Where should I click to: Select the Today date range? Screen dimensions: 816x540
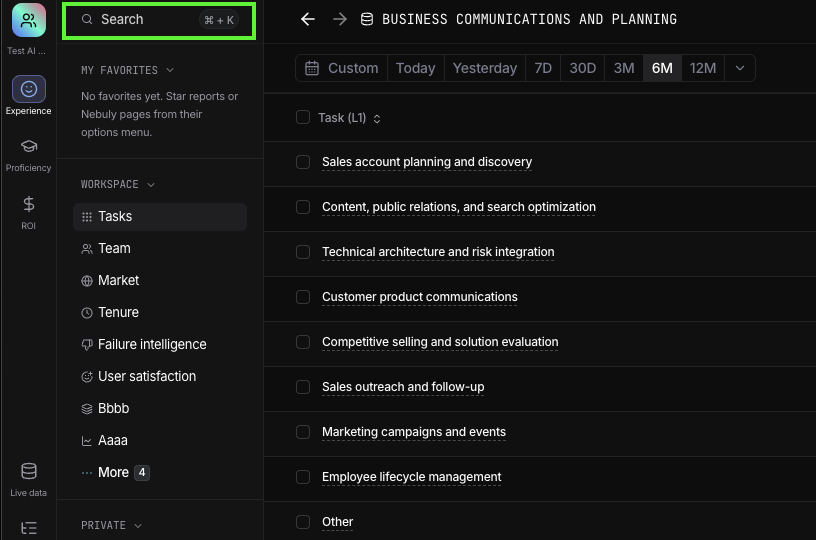click(415, 68)
